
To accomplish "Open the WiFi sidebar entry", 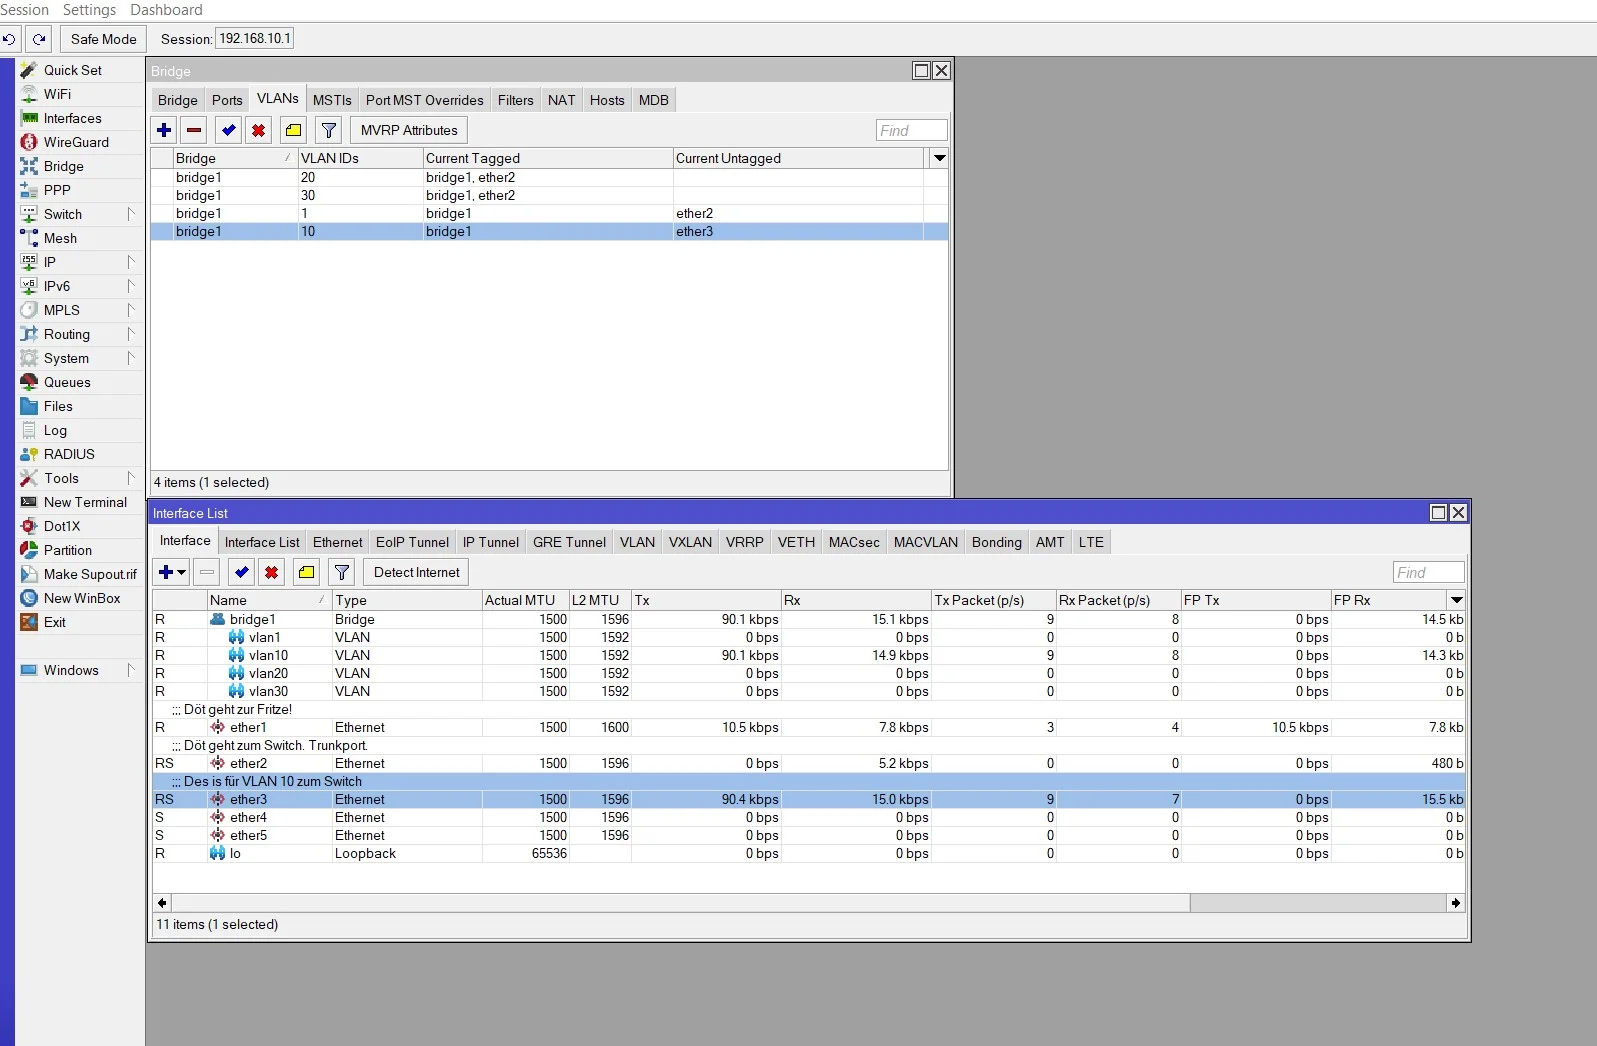I will (58, 94).
